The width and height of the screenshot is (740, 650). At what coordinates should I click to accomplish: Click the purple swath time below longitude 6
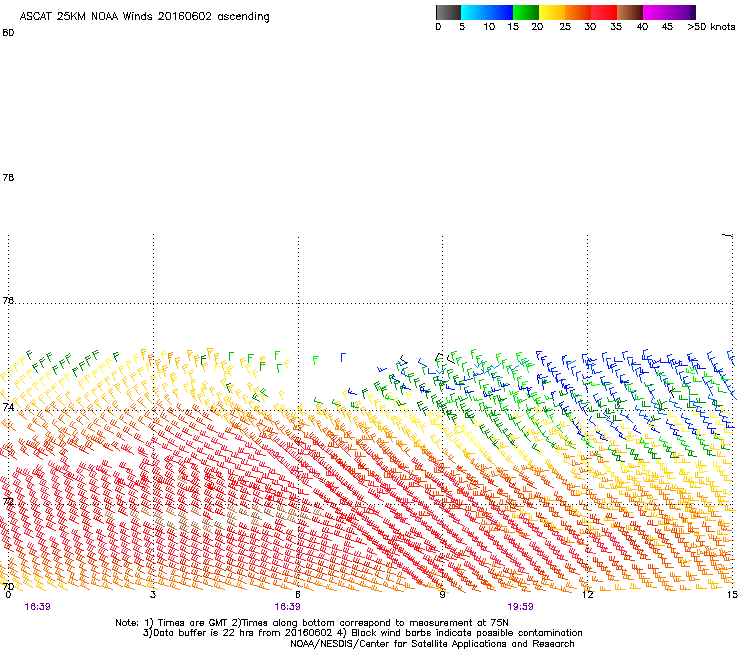[x=287, y=607]
